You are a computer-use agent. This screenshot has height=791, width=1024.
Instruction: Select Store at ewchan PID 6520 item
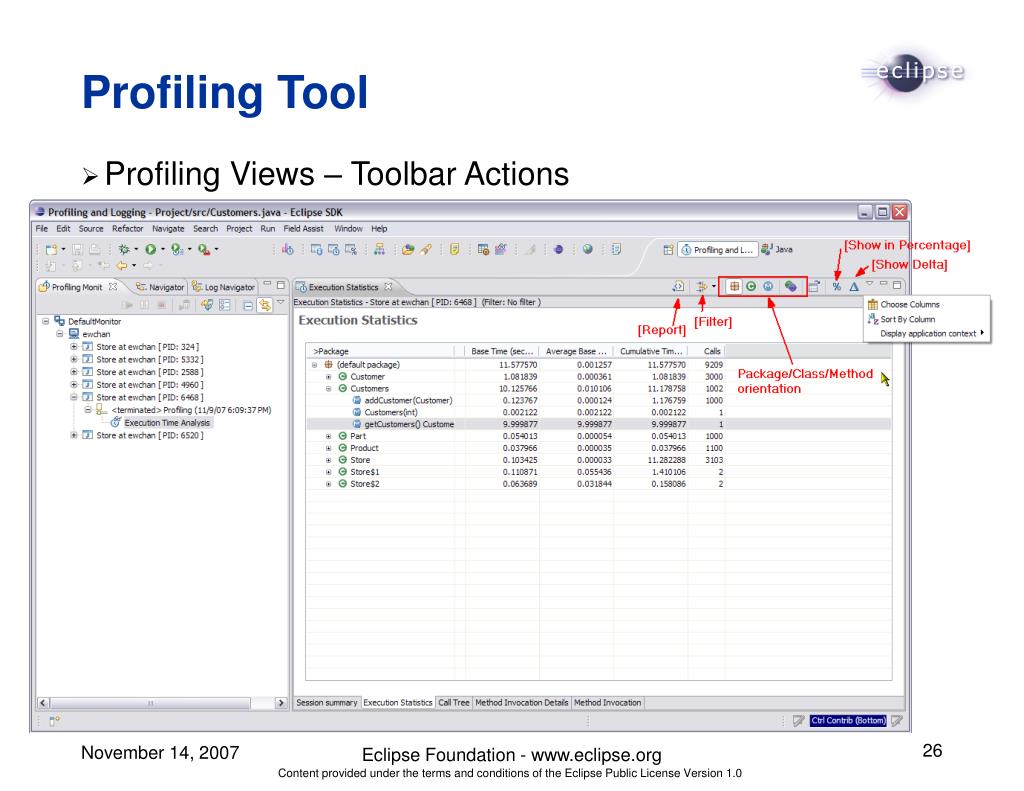coord(150,435)
